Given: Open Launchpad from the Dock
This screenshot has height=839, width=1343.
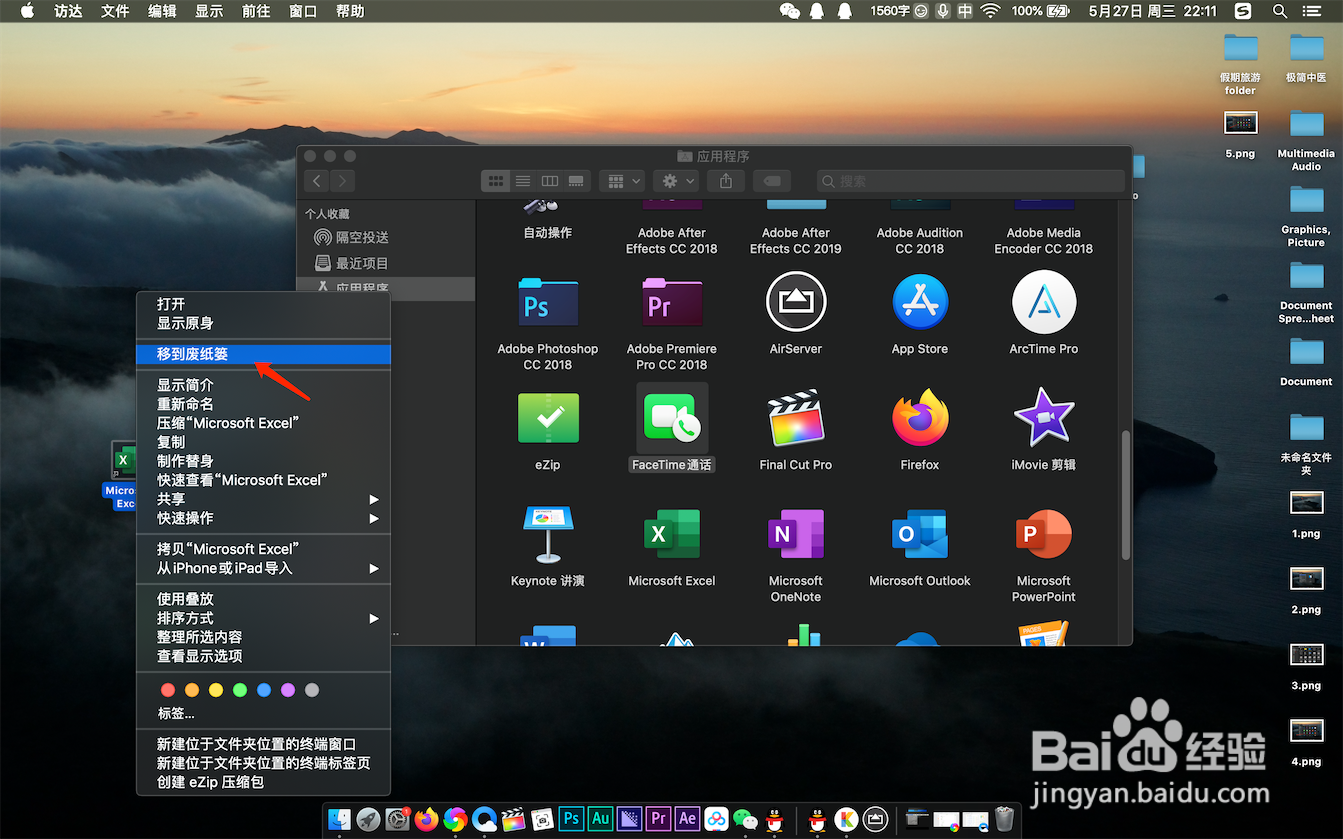Looking at the screenshot, I should pyautogui.click(x=369, y=819).
